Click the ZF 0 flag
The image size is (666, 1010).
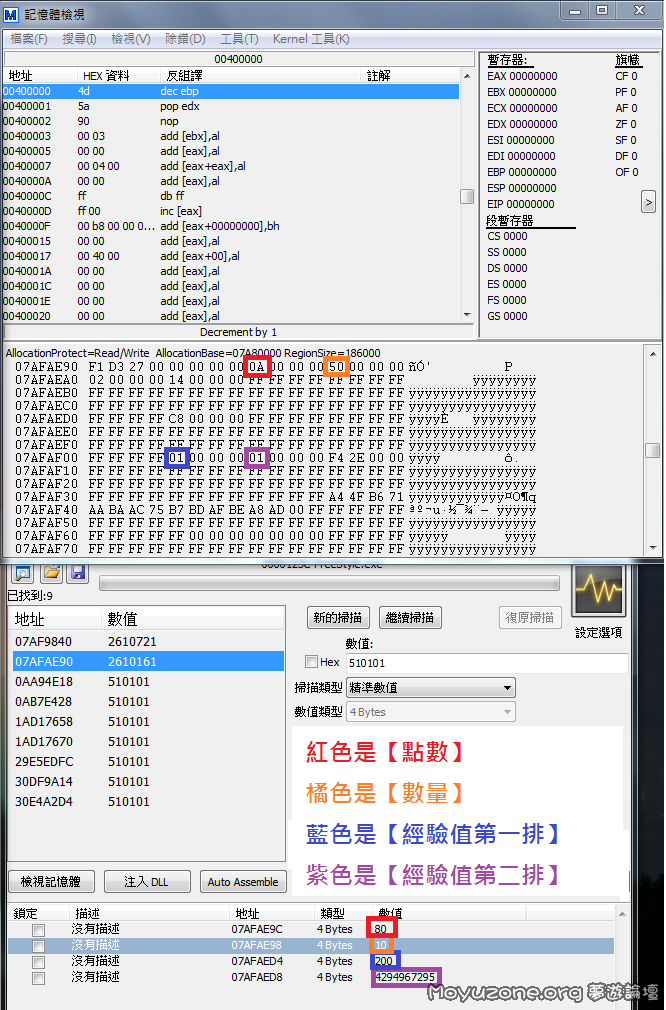tap(626, 124)
